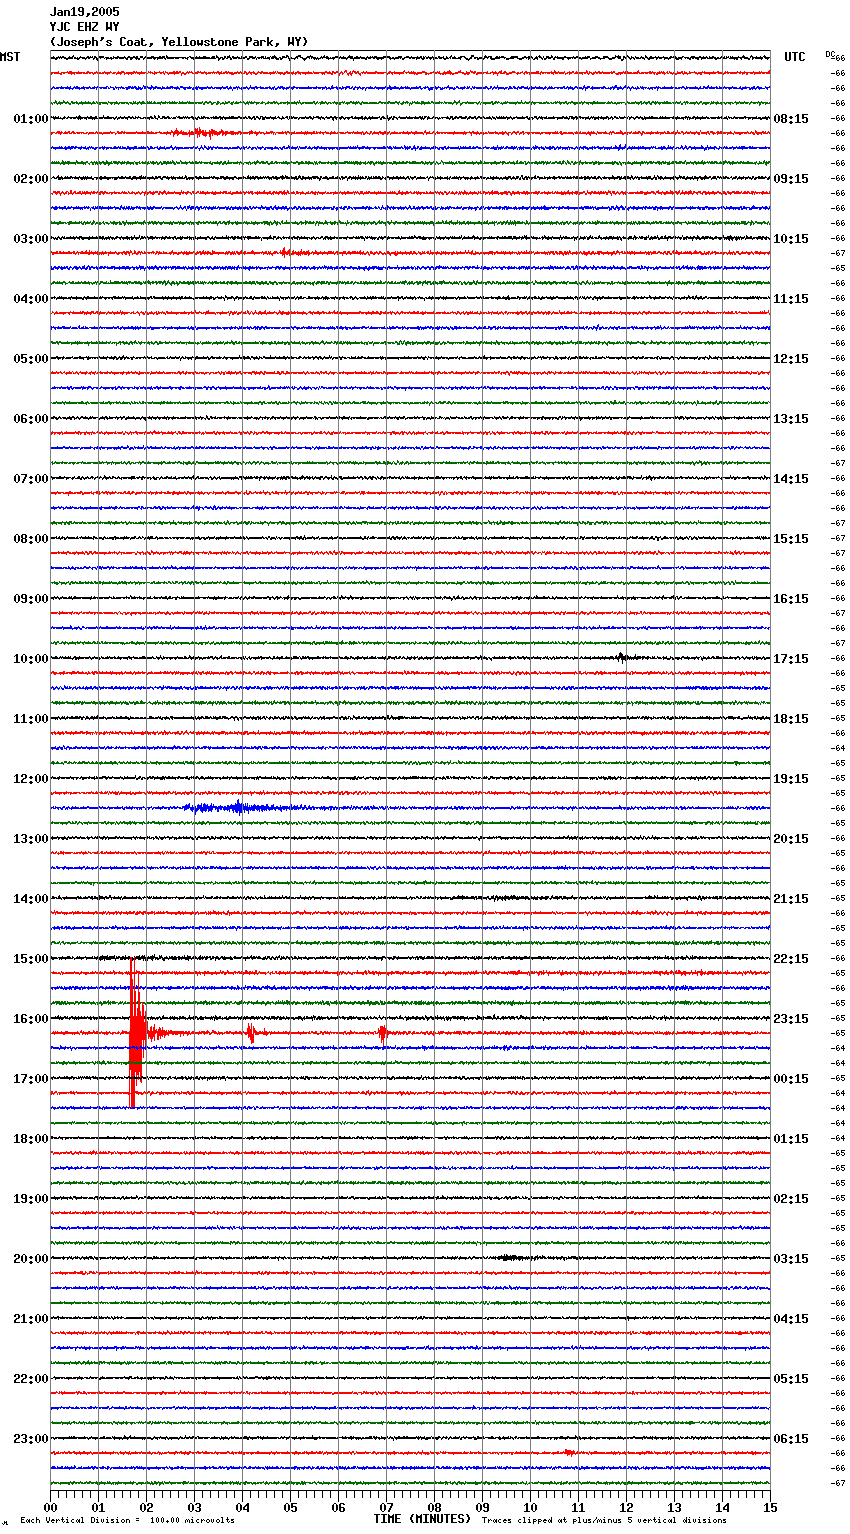Click the "03:15" UTC time label

[791, 1259]
